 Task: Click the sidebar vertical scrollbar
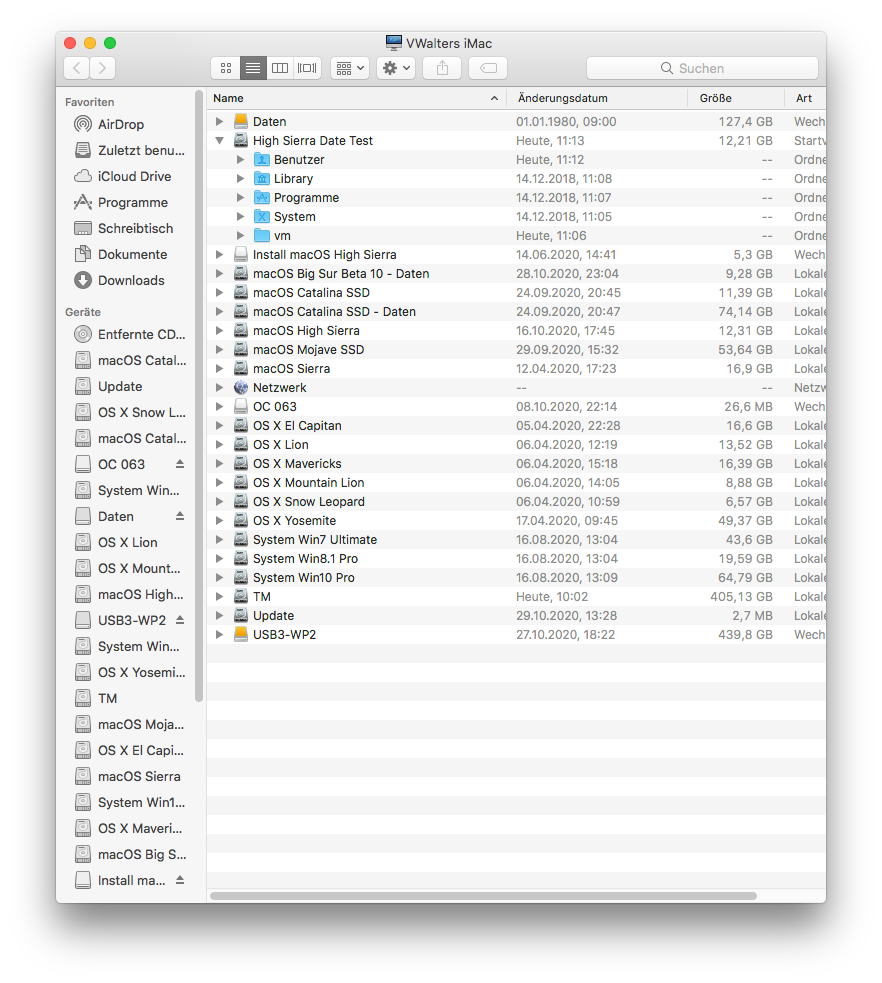(x=199, y=396)
